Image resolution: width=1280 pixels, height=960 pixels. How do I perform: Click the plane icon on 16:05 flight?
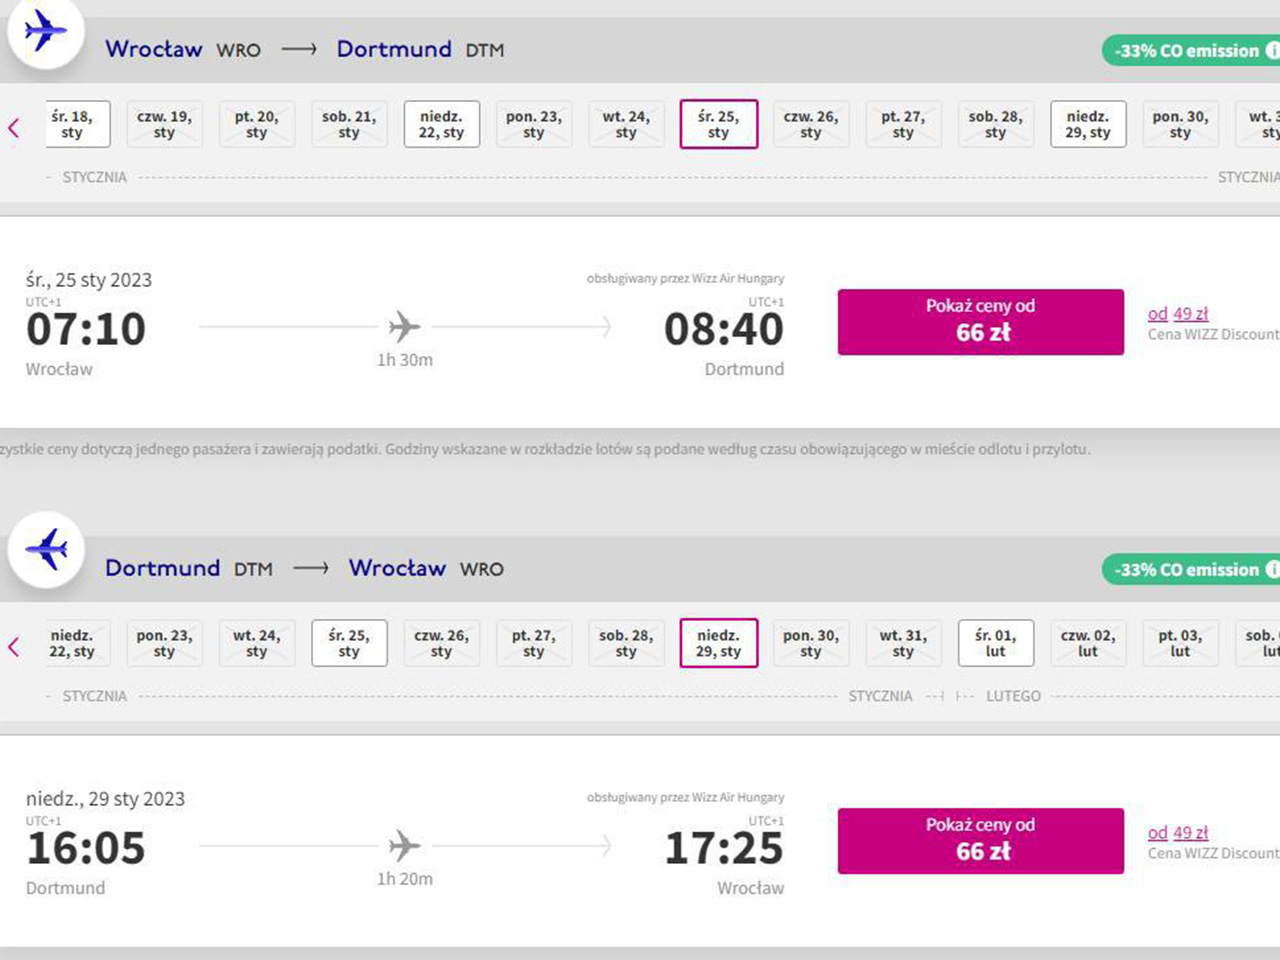click(404, 845)
